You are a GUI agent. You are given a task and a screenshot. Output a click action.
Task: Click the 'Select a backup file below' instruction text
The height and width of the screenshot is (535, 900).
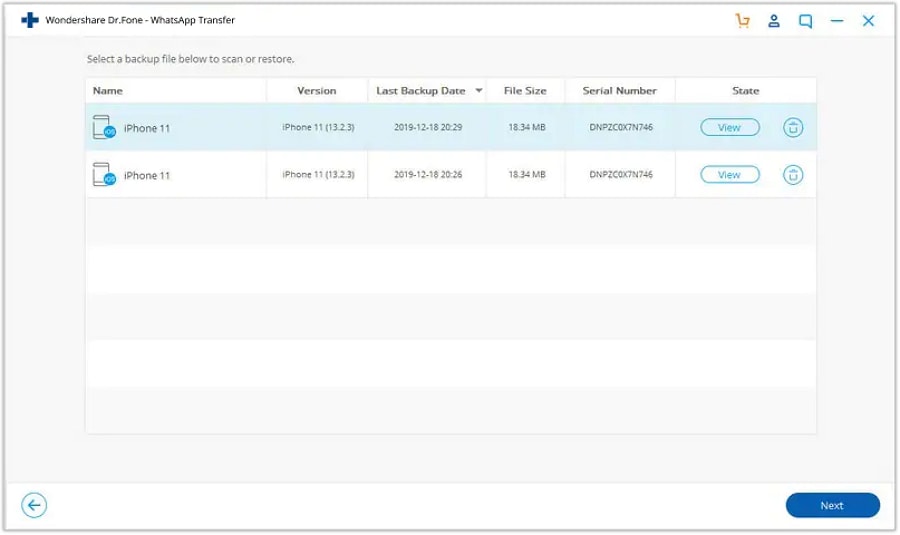tap(191, 59)
